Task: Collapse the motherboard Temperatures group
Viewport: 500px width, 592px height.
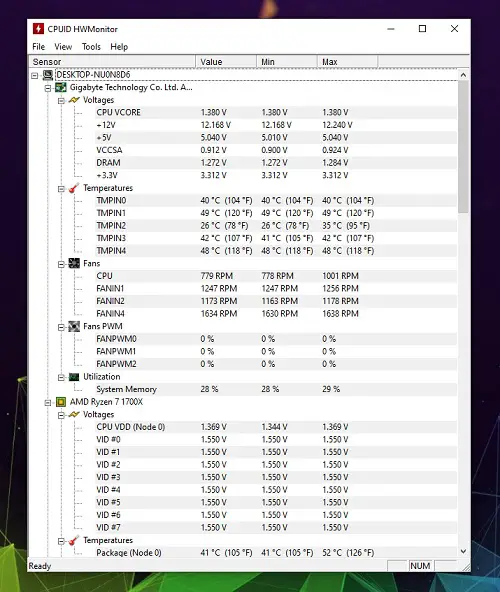Action: tap(61, 189)
